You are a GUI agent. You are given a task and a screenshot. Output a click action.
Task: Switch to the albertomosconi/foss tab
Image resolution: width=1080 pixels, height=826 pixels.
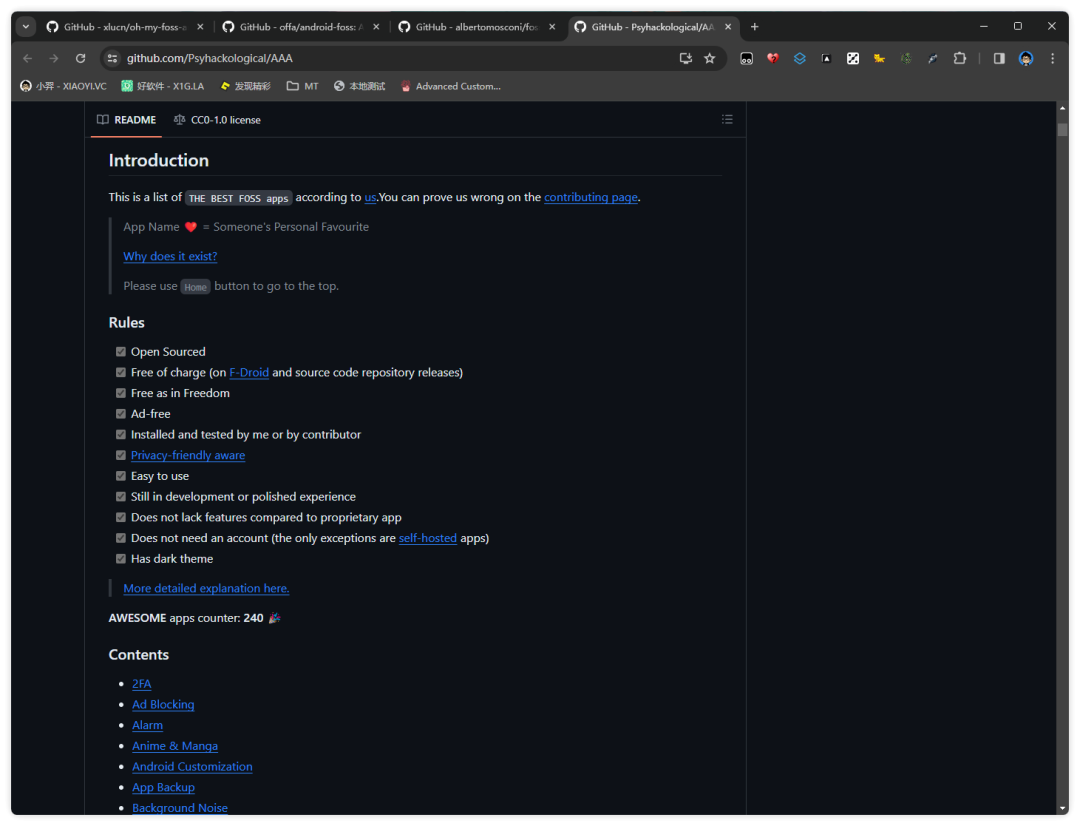pyautogui.click(x=477, y=27)
